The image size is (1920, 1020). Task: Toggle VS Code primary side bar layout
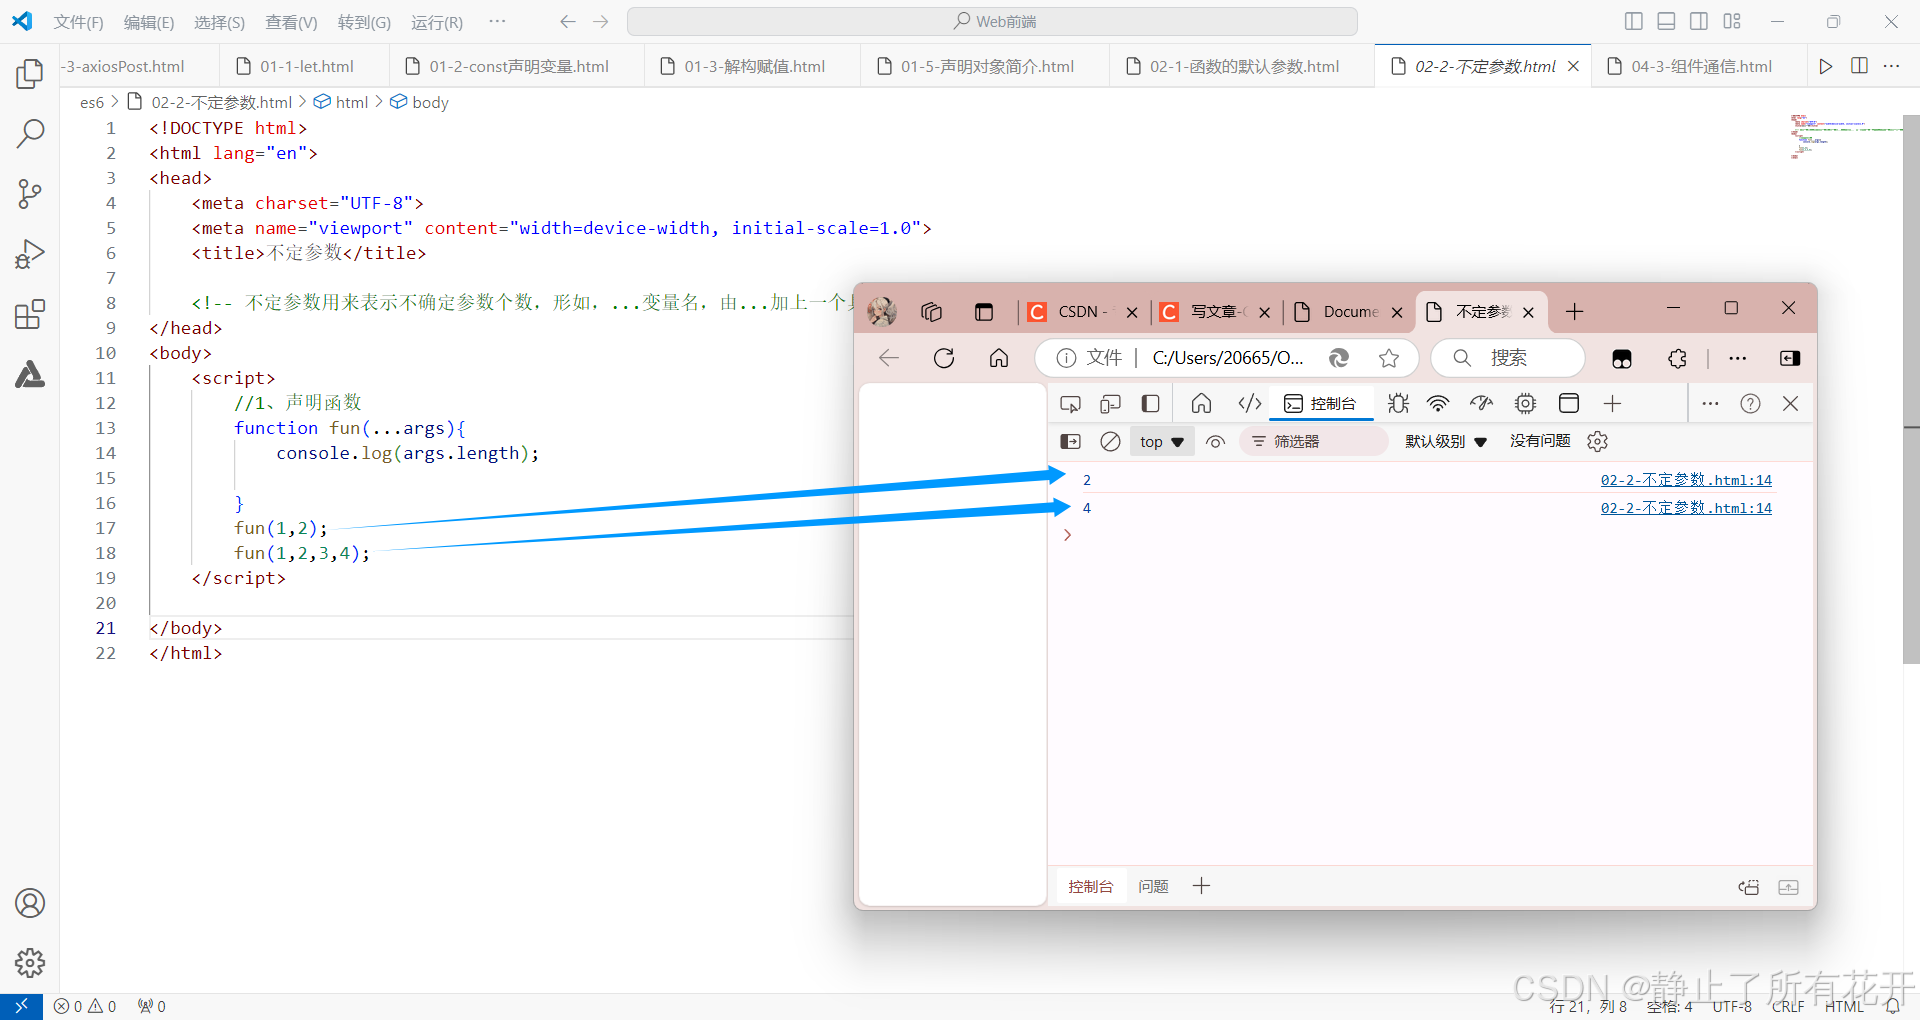point(1634,21)
